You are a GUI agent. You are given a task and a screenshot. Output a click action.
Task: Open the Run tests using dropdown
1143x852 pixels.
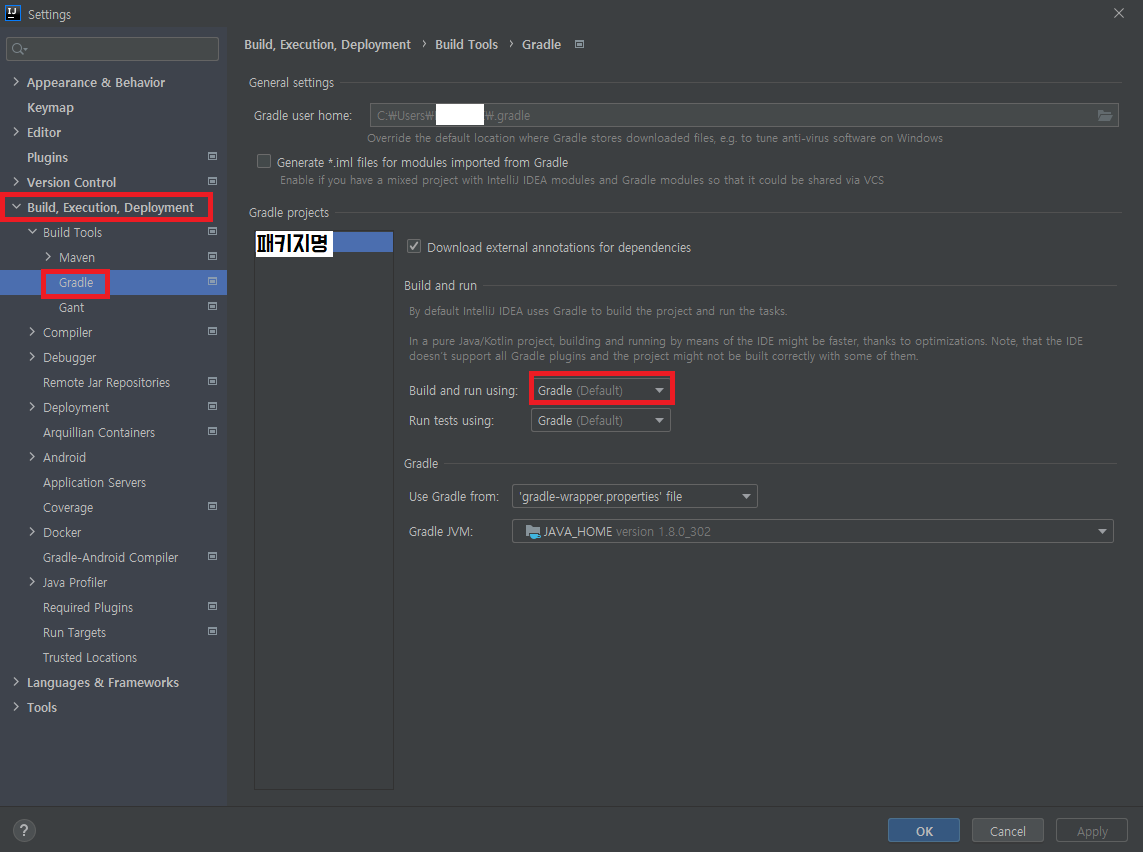tap(601, 420)
